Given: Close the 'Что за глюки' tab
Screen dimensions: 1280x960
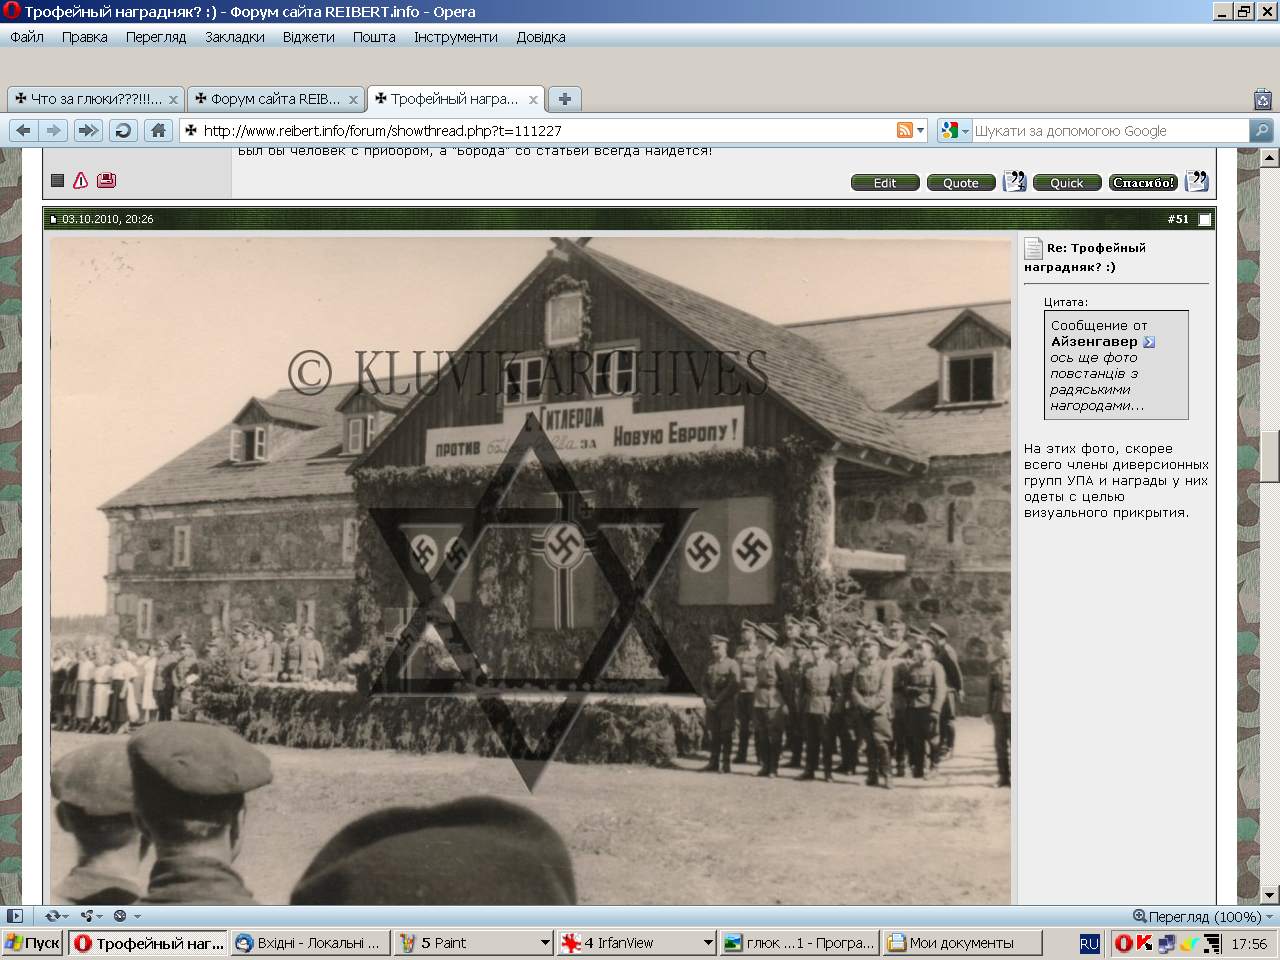Looking at the screenshot, I should click(x=173, y=100).
